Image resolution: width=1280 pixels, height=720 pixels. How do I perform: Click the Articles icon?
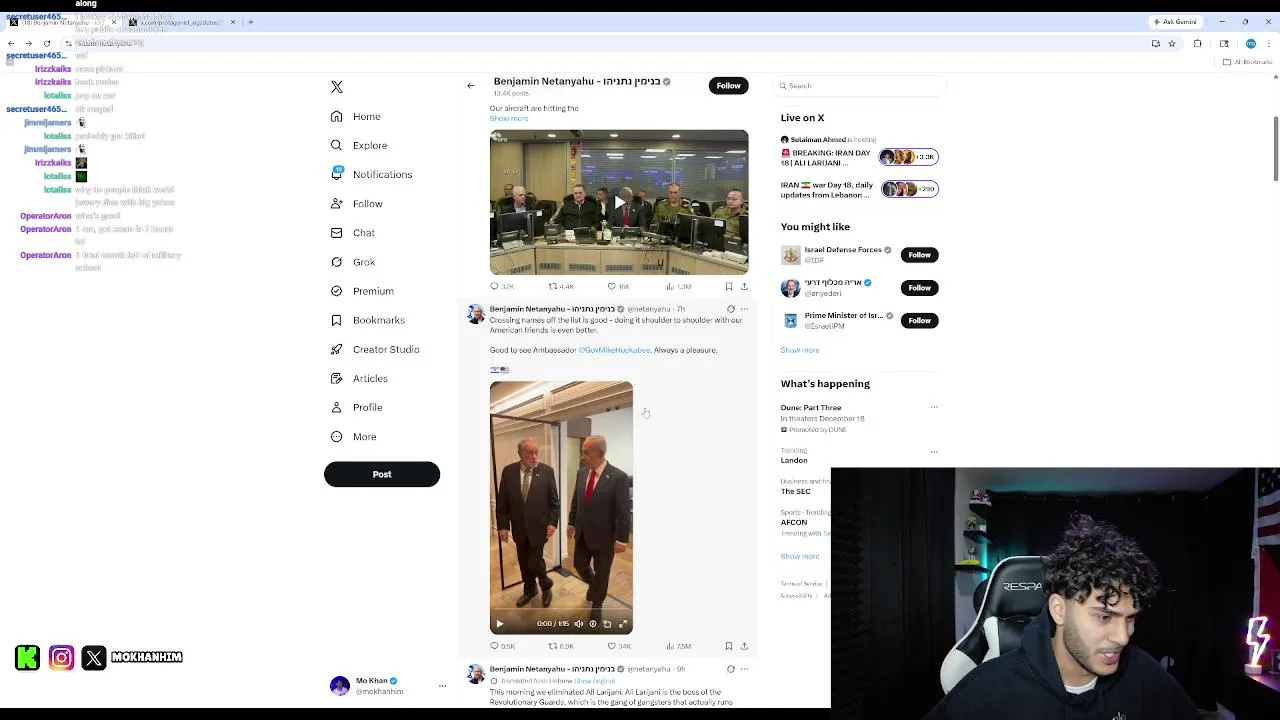[x=337, y=378]
